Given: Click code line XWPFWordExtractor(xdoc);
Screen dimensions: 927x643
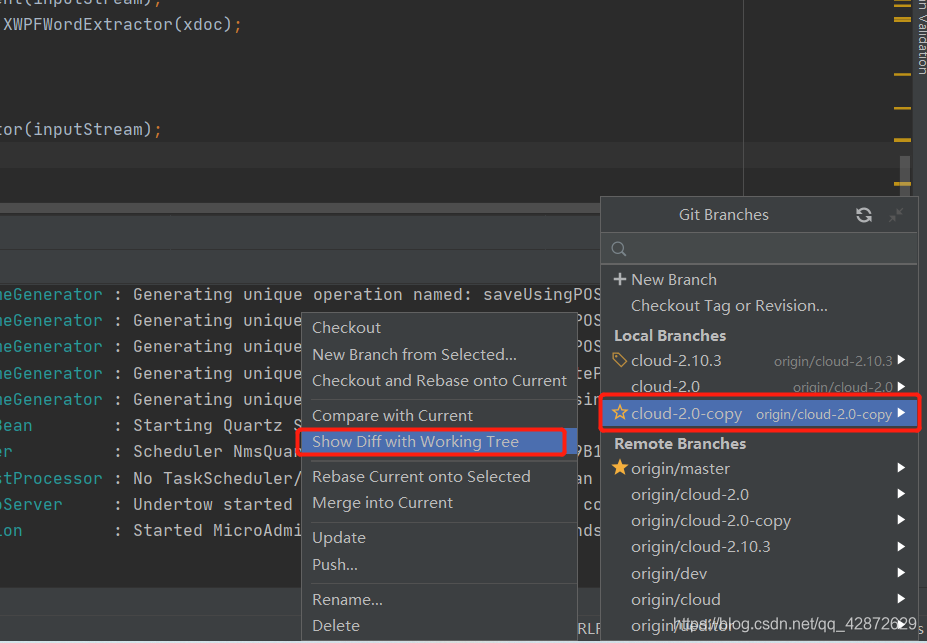Looking at the screenshot, I should point(122,25).
